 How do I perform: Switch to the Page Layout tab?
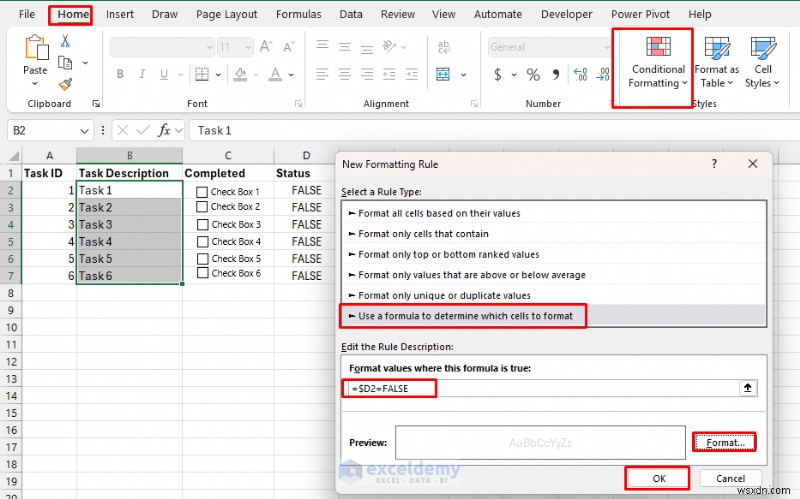click(x=227, y=14)
